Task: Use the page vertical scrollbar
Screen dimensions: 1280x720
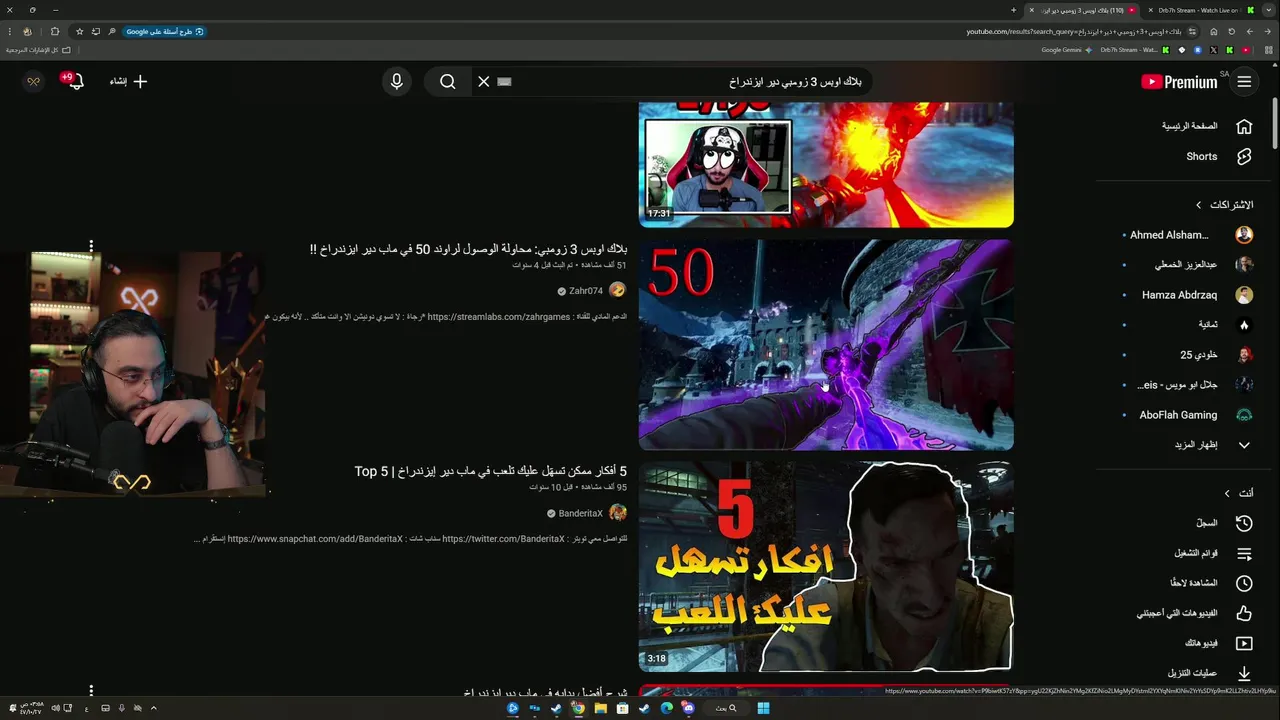Action: 1274,125
